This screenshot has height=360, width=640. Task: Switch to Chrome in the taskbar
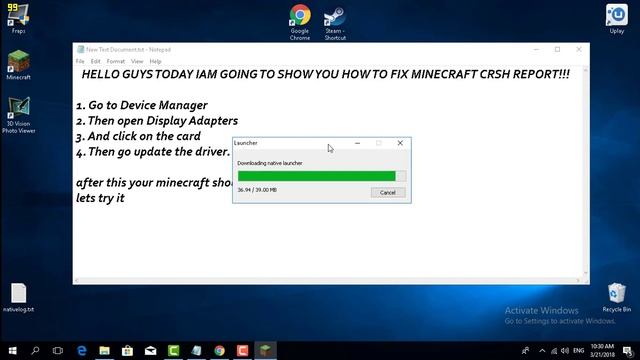coord(220,351)
